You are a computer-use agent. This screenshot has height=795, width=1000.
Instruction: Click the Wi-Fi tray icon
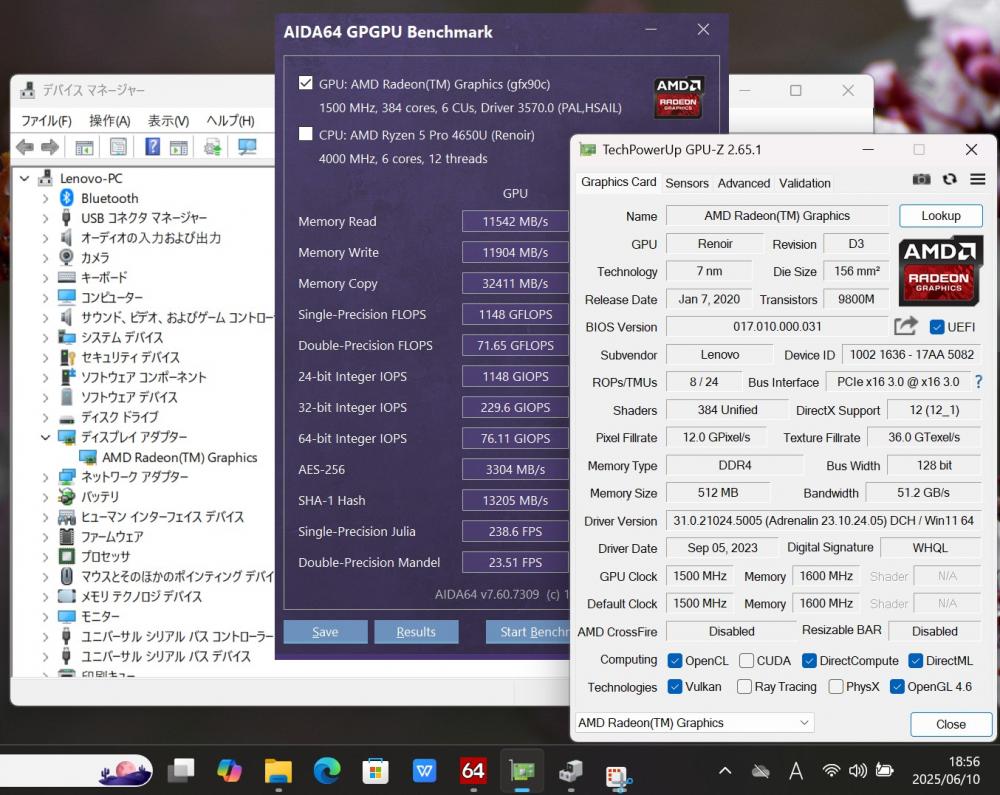(x=830, y=770)
